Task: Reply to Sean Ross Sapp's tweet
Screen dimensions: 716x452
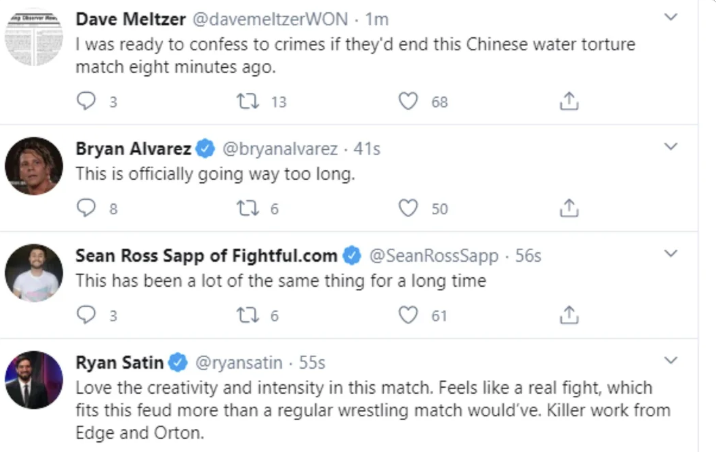Action: [x=87, y=315]
